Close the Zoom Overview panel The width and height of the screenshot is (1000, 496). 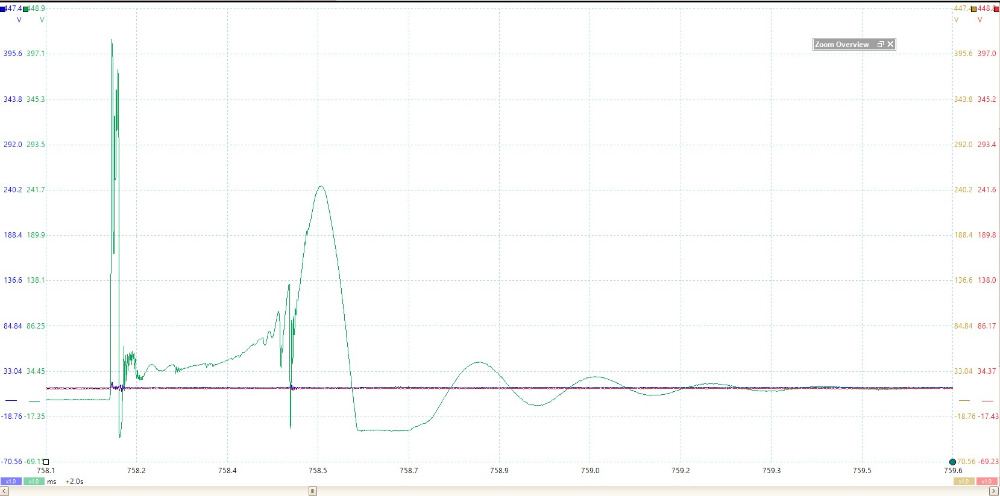tap(890, 44)
